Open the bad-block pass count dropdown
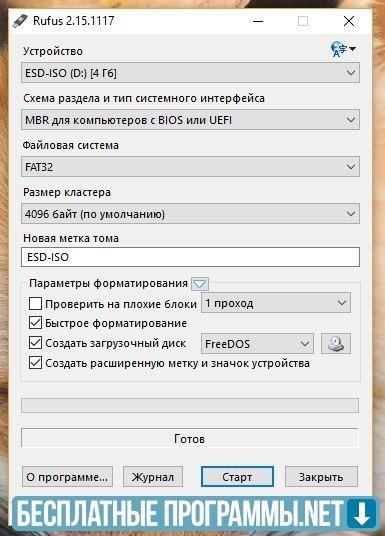The width and height of the screenshot is (385, 536). [x=276, y=303]
